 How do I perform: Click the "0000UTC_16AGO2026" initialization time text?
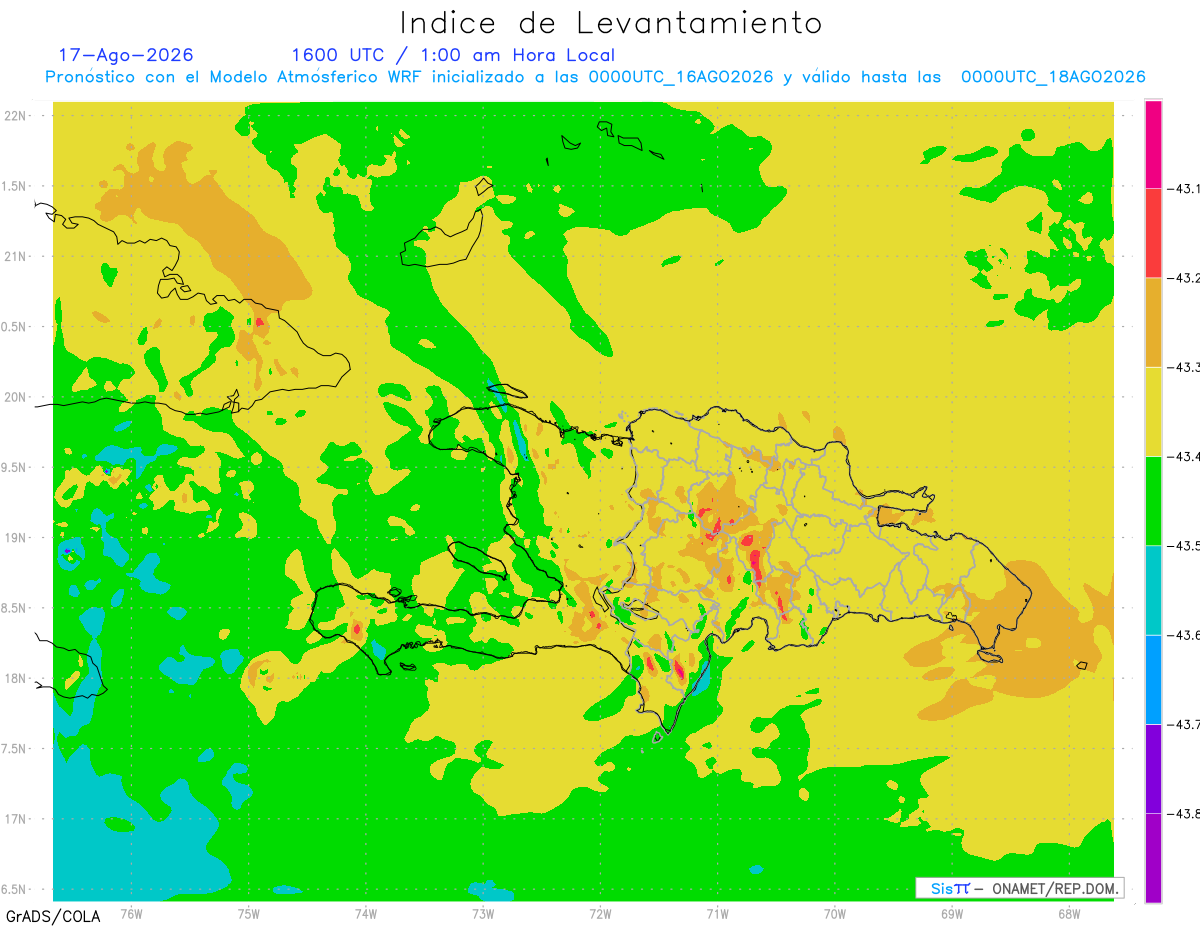680,77
